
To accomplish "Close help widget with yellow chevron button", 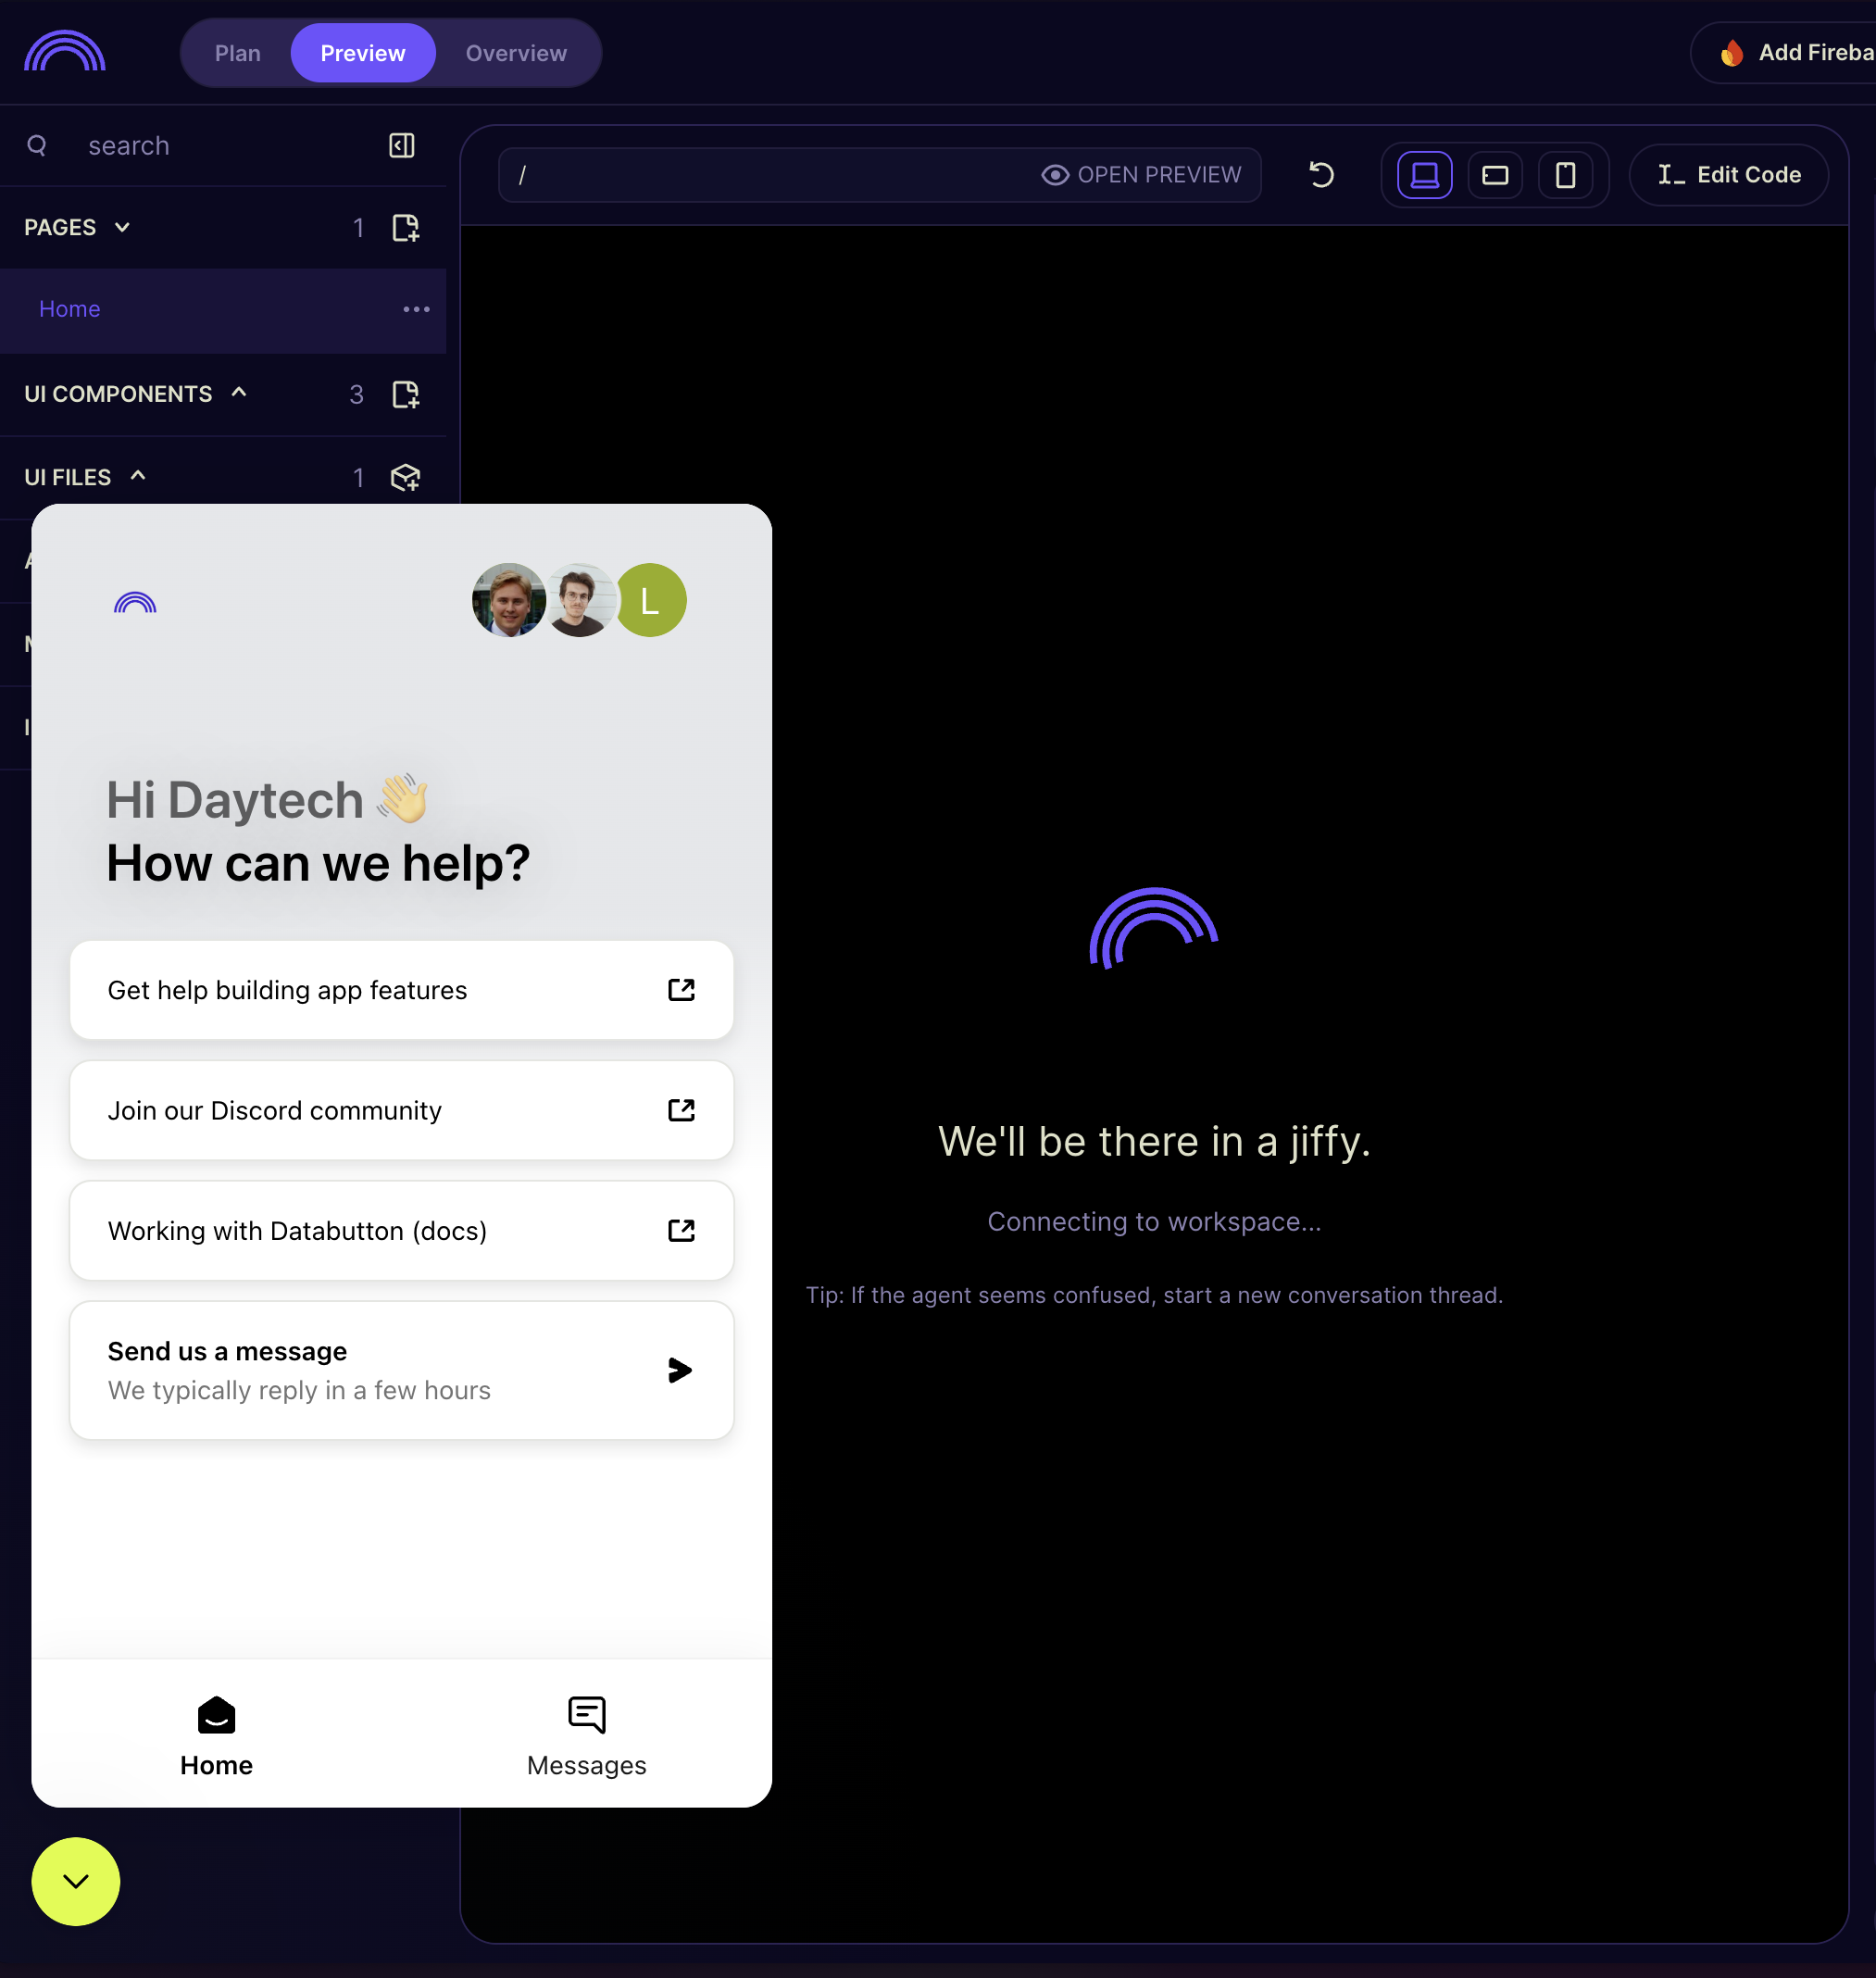I will [75, 1881].
